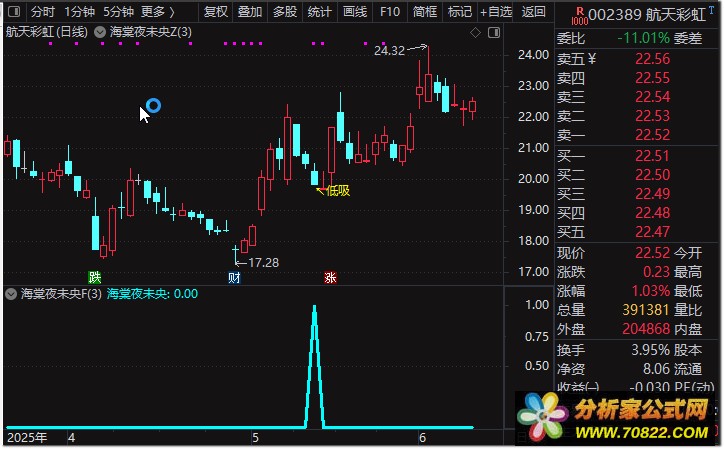This screenshot has width=725, height=449.
Task: Click the 卖一 price 22.52
Action: point(652,135)
